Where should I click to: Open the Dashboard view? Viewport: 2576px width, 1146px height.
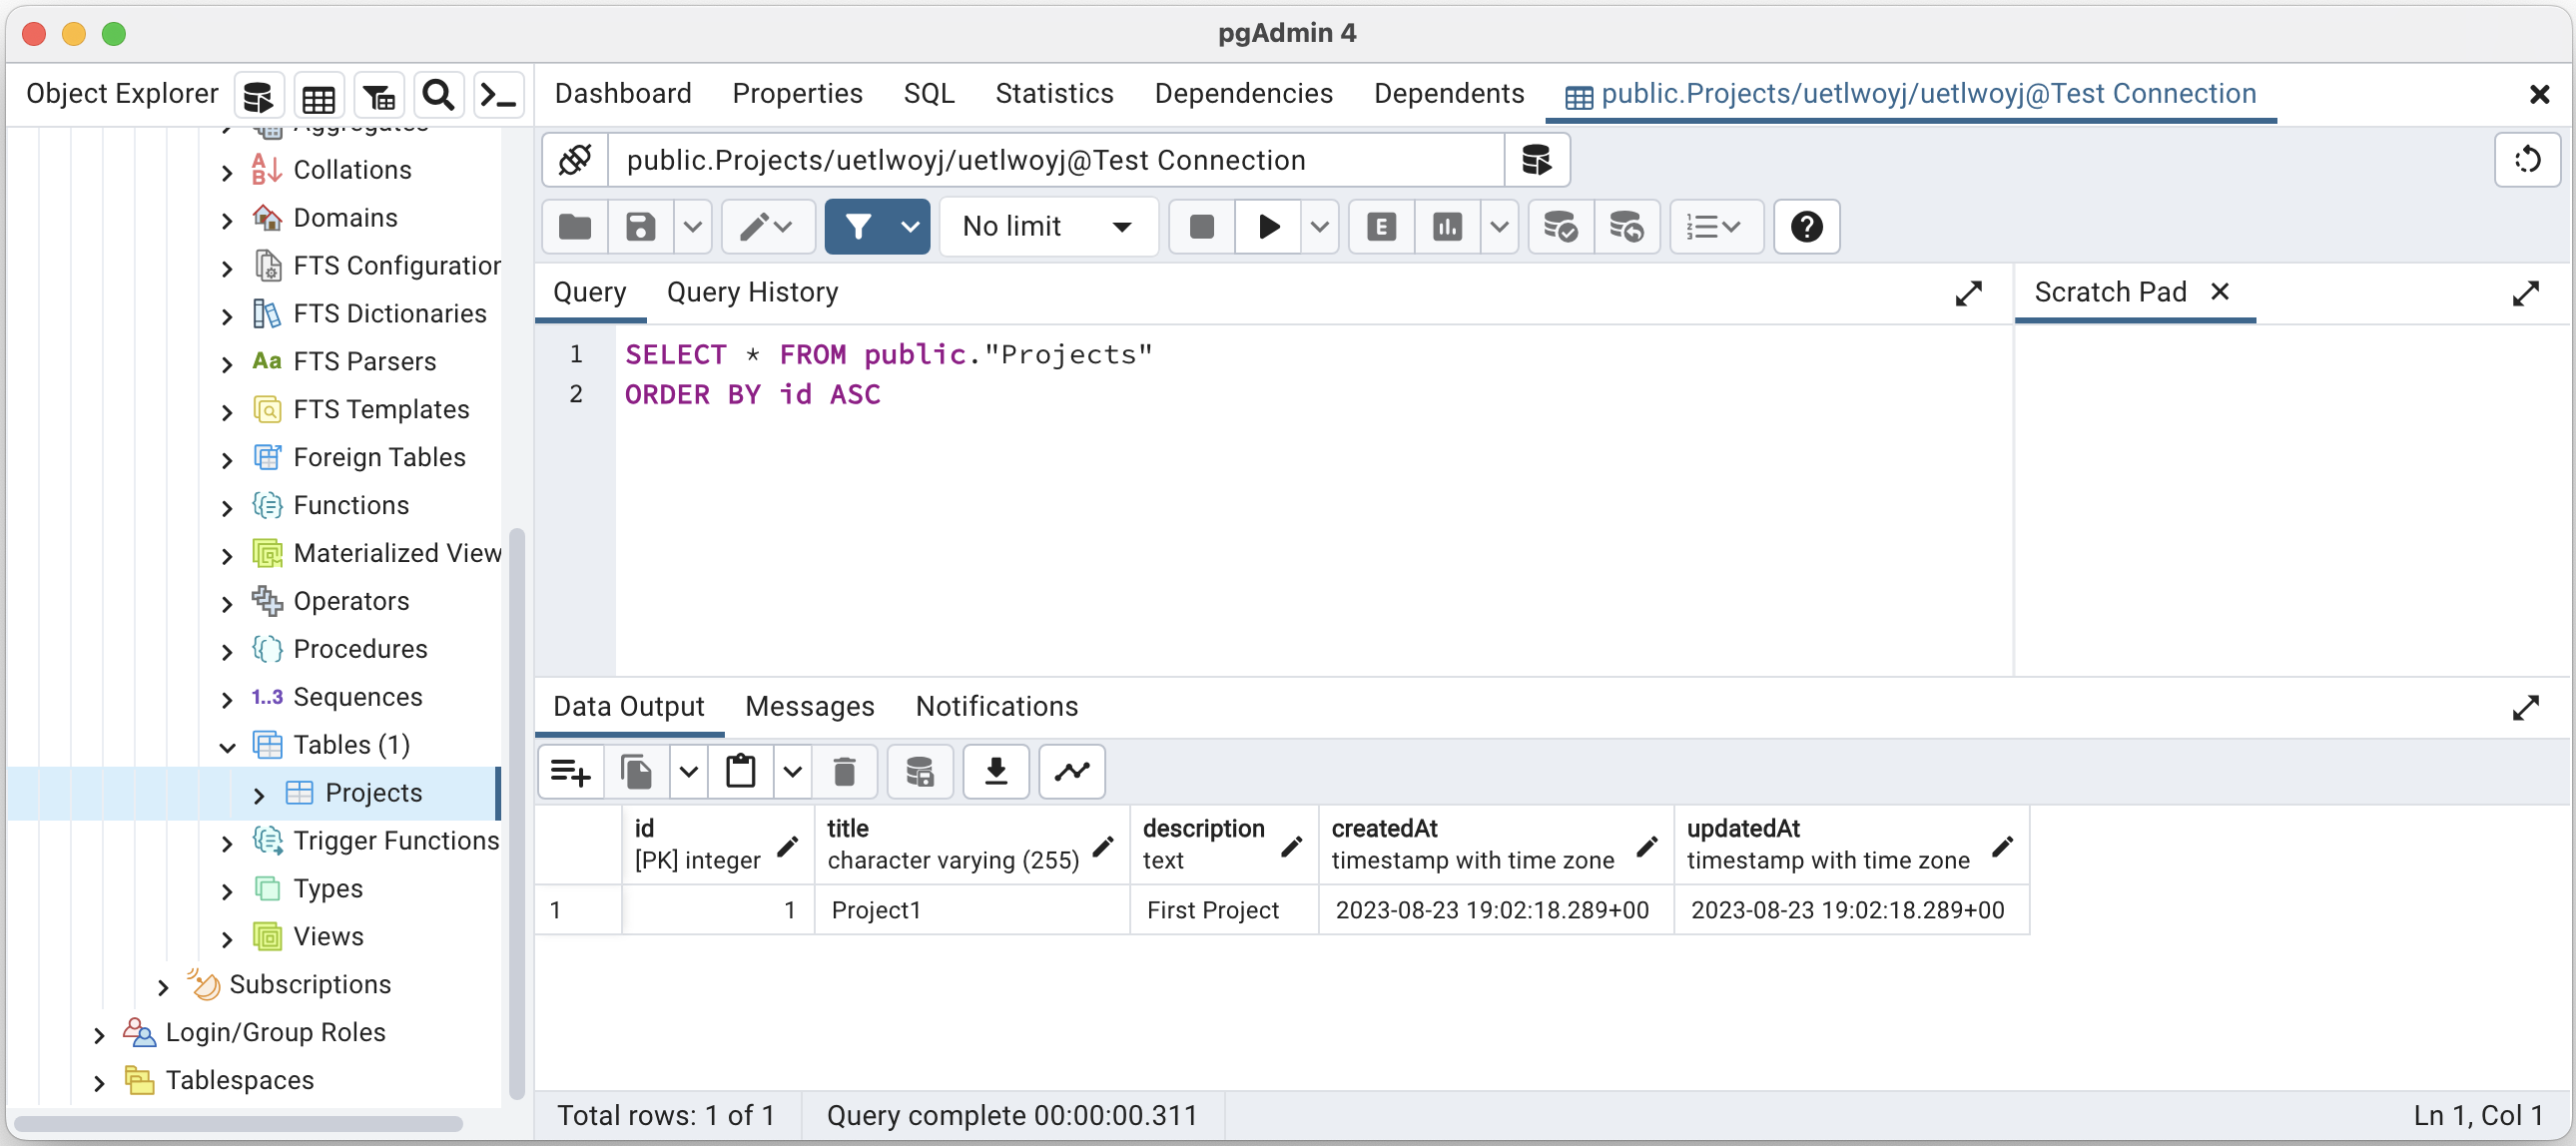pyautogui.click(x=624, y=93)
